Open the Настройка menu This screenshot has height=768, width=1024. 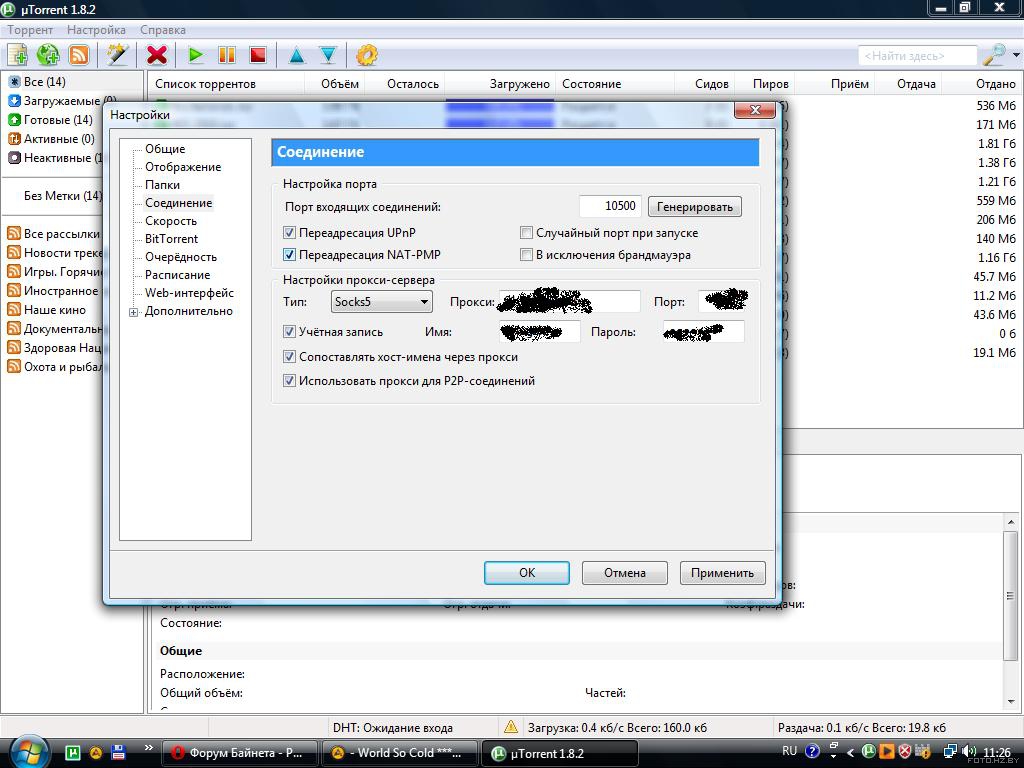click(x=96, y=29)
